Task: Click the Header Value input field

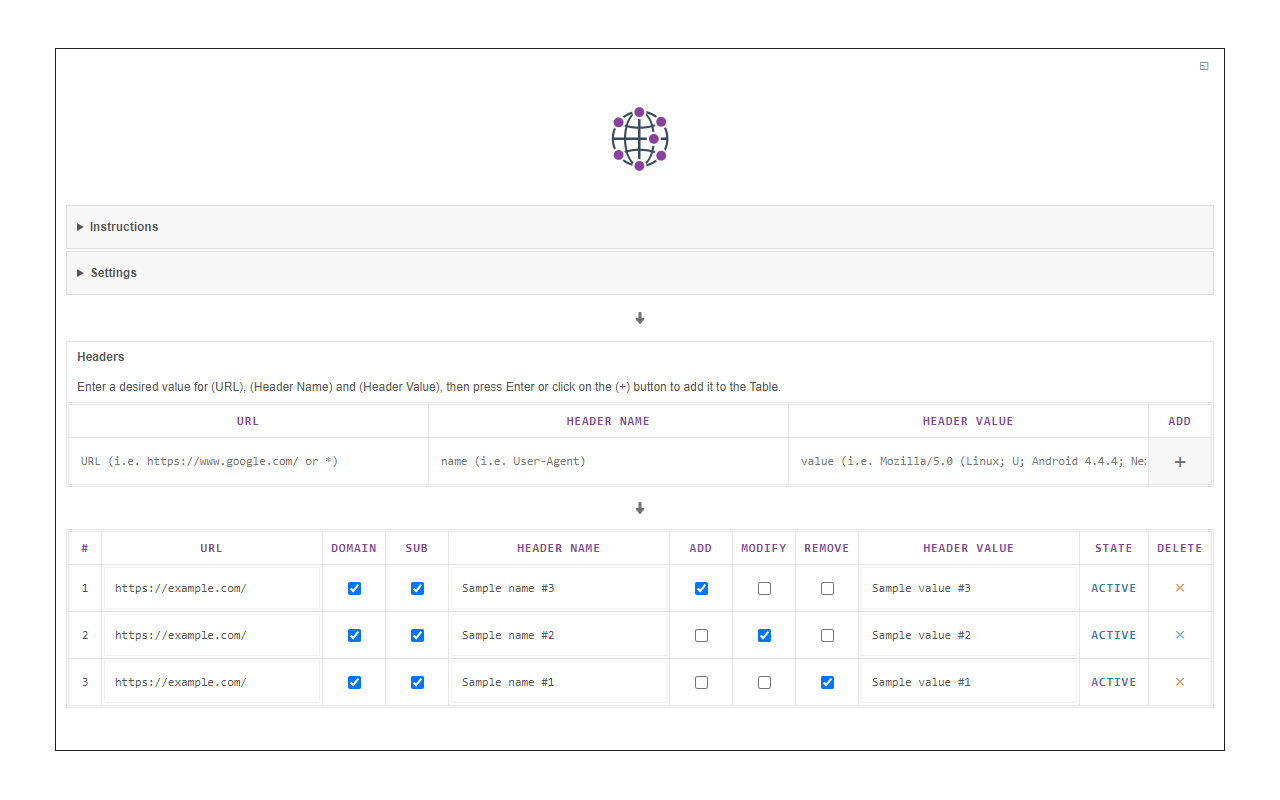Action: [x=967, y=461]
